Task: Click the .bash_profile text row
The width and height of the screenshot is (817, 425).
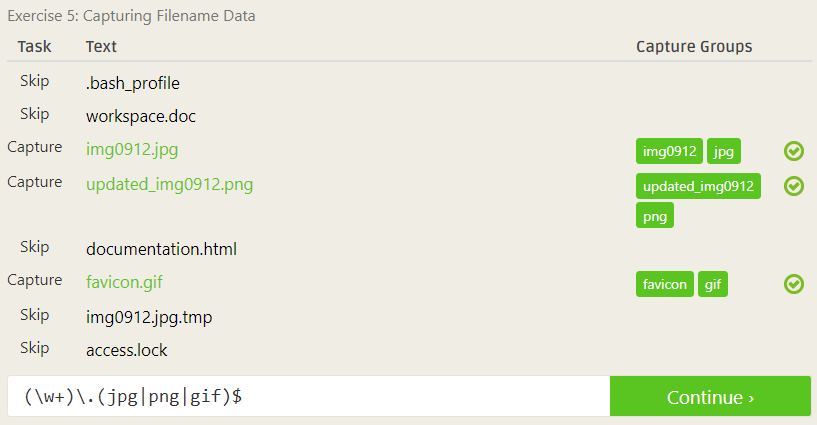Action: (133, 83)
